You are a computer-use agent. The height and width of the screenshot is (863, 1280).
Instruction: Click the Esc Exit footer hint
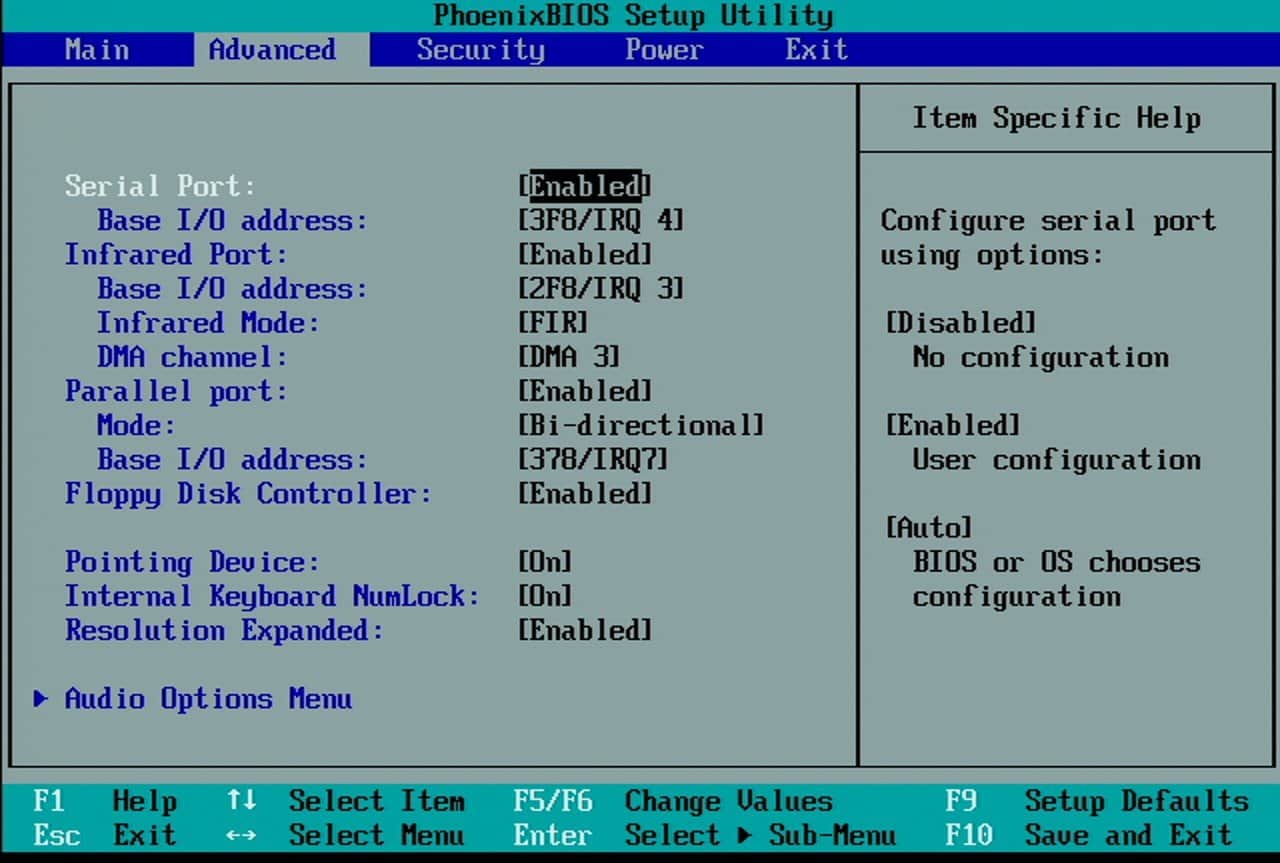(x=105, y=835)
